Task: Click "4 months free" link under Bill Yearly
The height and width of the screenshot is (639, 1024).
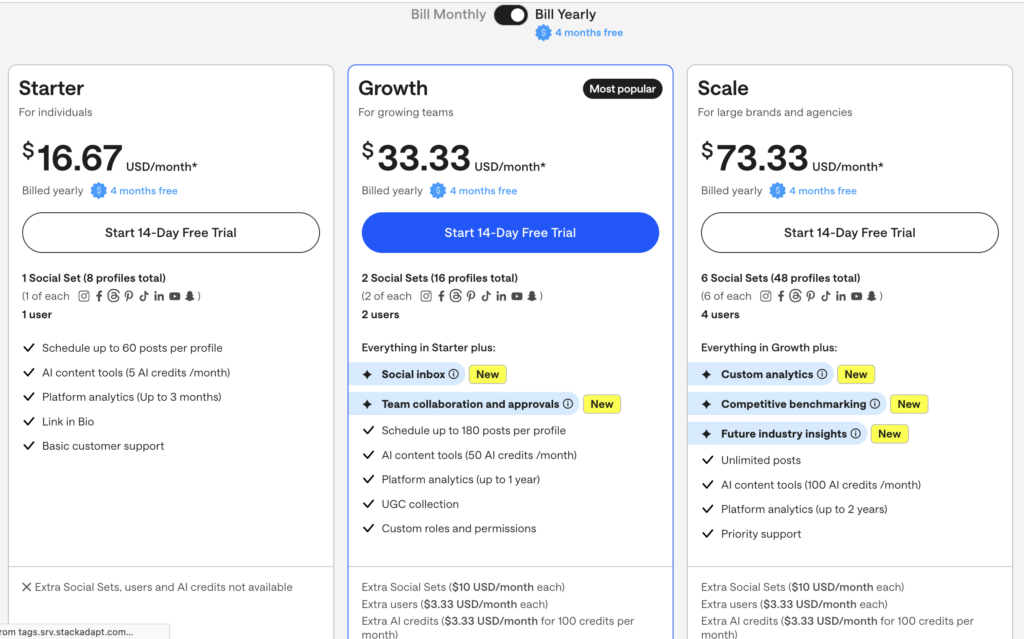Action: coord(588,33)
